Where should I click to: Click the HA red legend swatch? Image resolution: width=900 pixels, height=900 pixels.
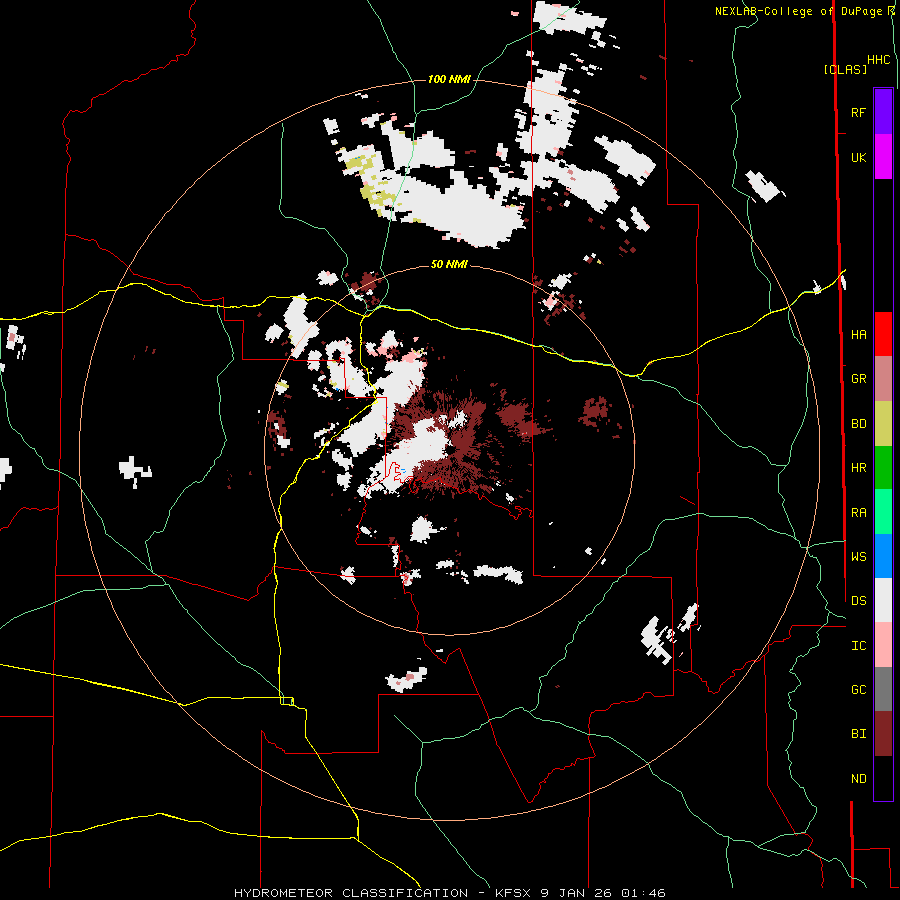(x=883, y=334)
